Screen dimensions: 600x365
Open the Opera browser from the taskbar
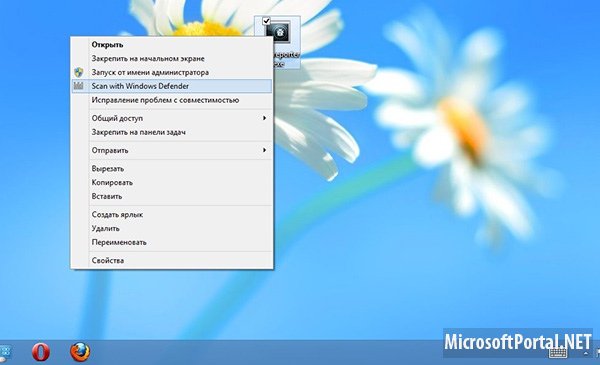(x=41, y=352)
